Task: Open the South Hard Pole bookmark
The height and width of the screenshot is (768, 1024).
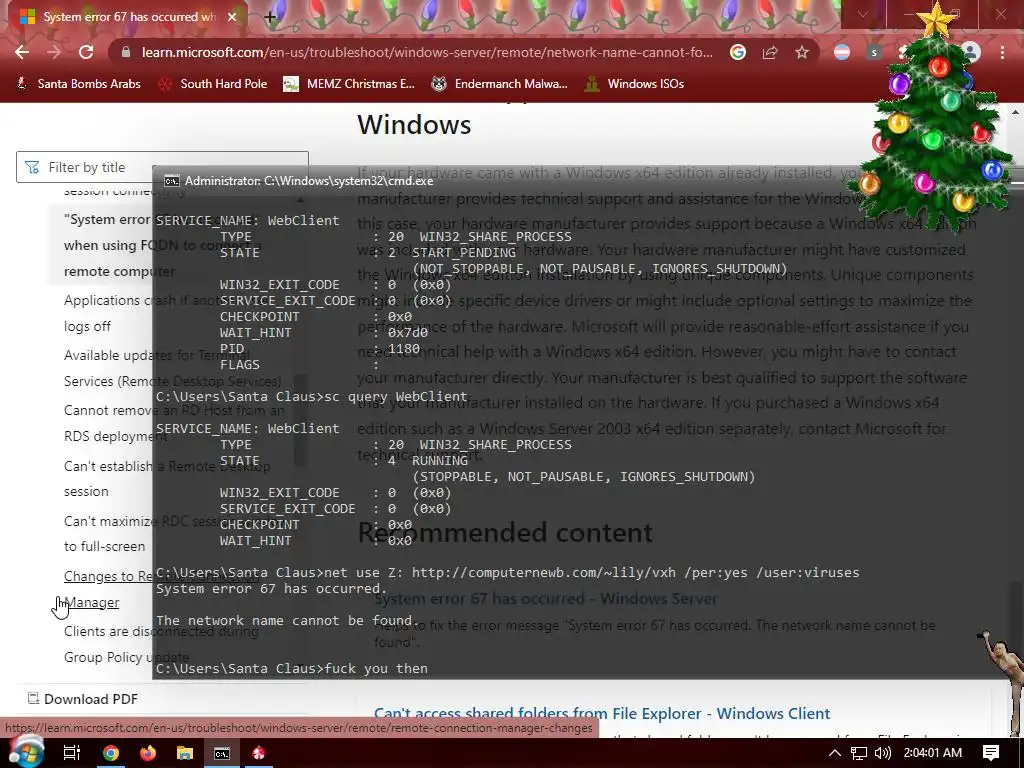Action: [214, 84]
